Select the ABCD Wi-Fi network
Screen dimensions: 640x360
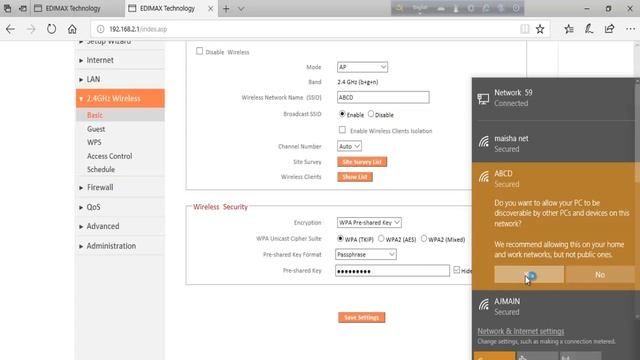[x=554, y=178]
